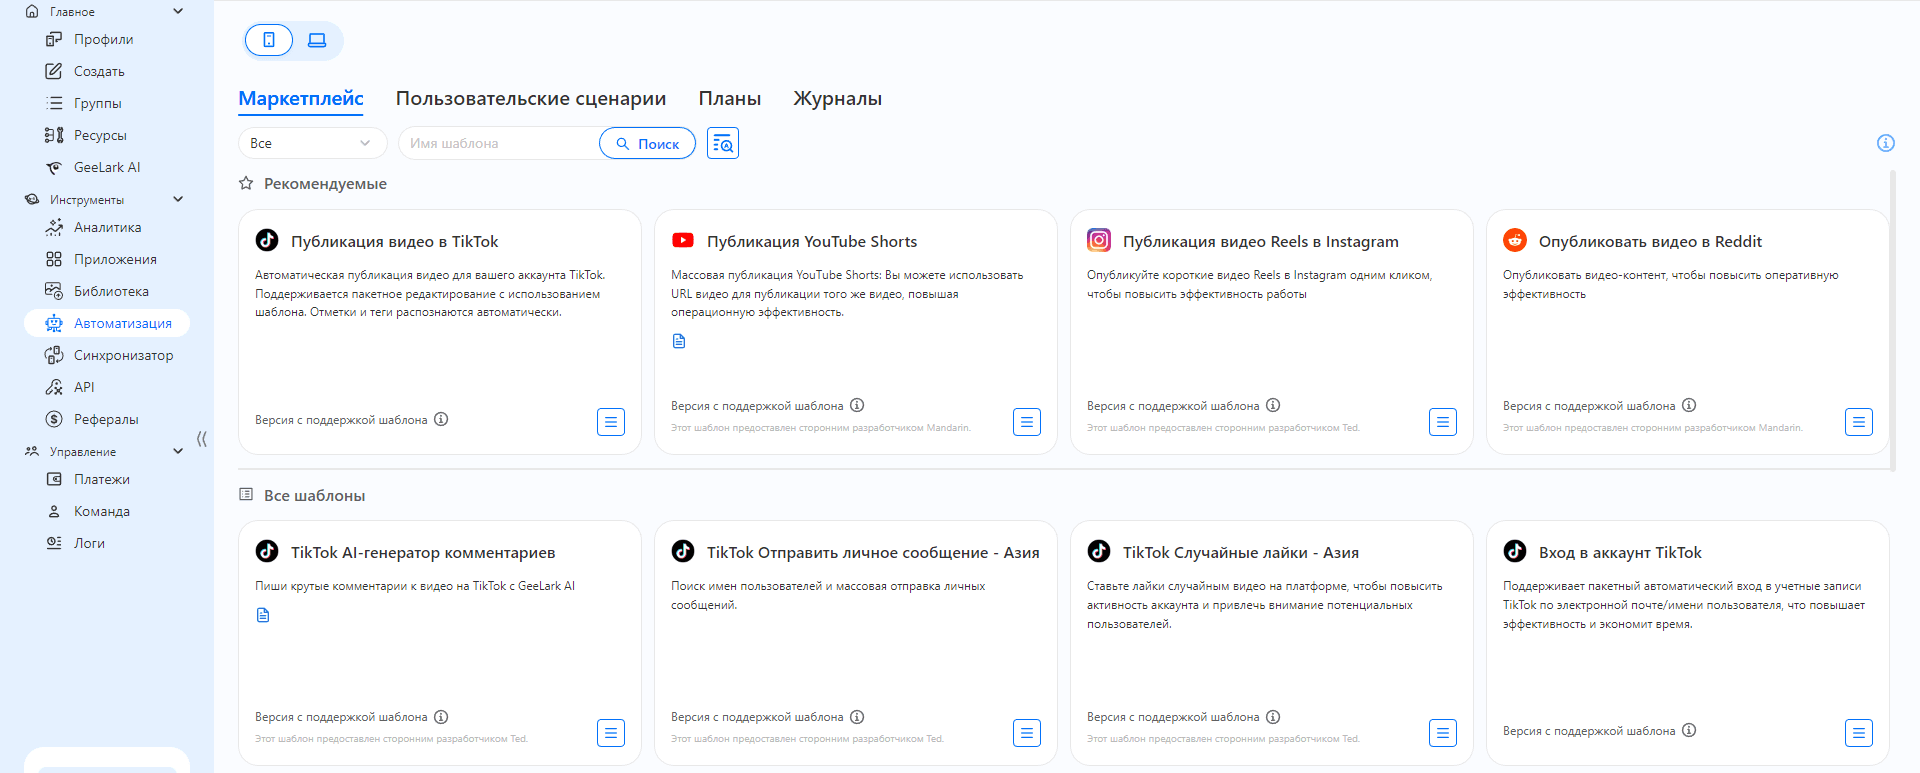Screen dimensions: 1920x773
Task: Open details icon on TikTok video publishing card
Action: click(611, 422)
